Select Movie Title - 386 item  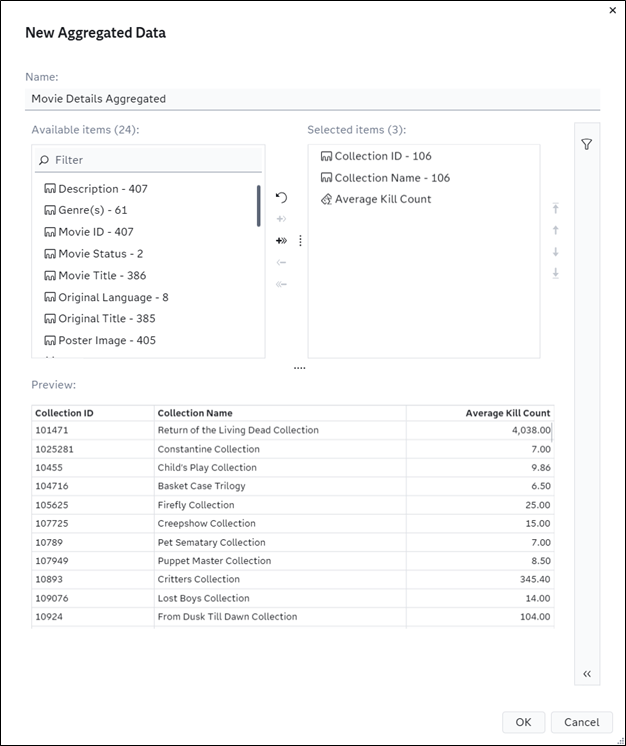pos(102,275)
